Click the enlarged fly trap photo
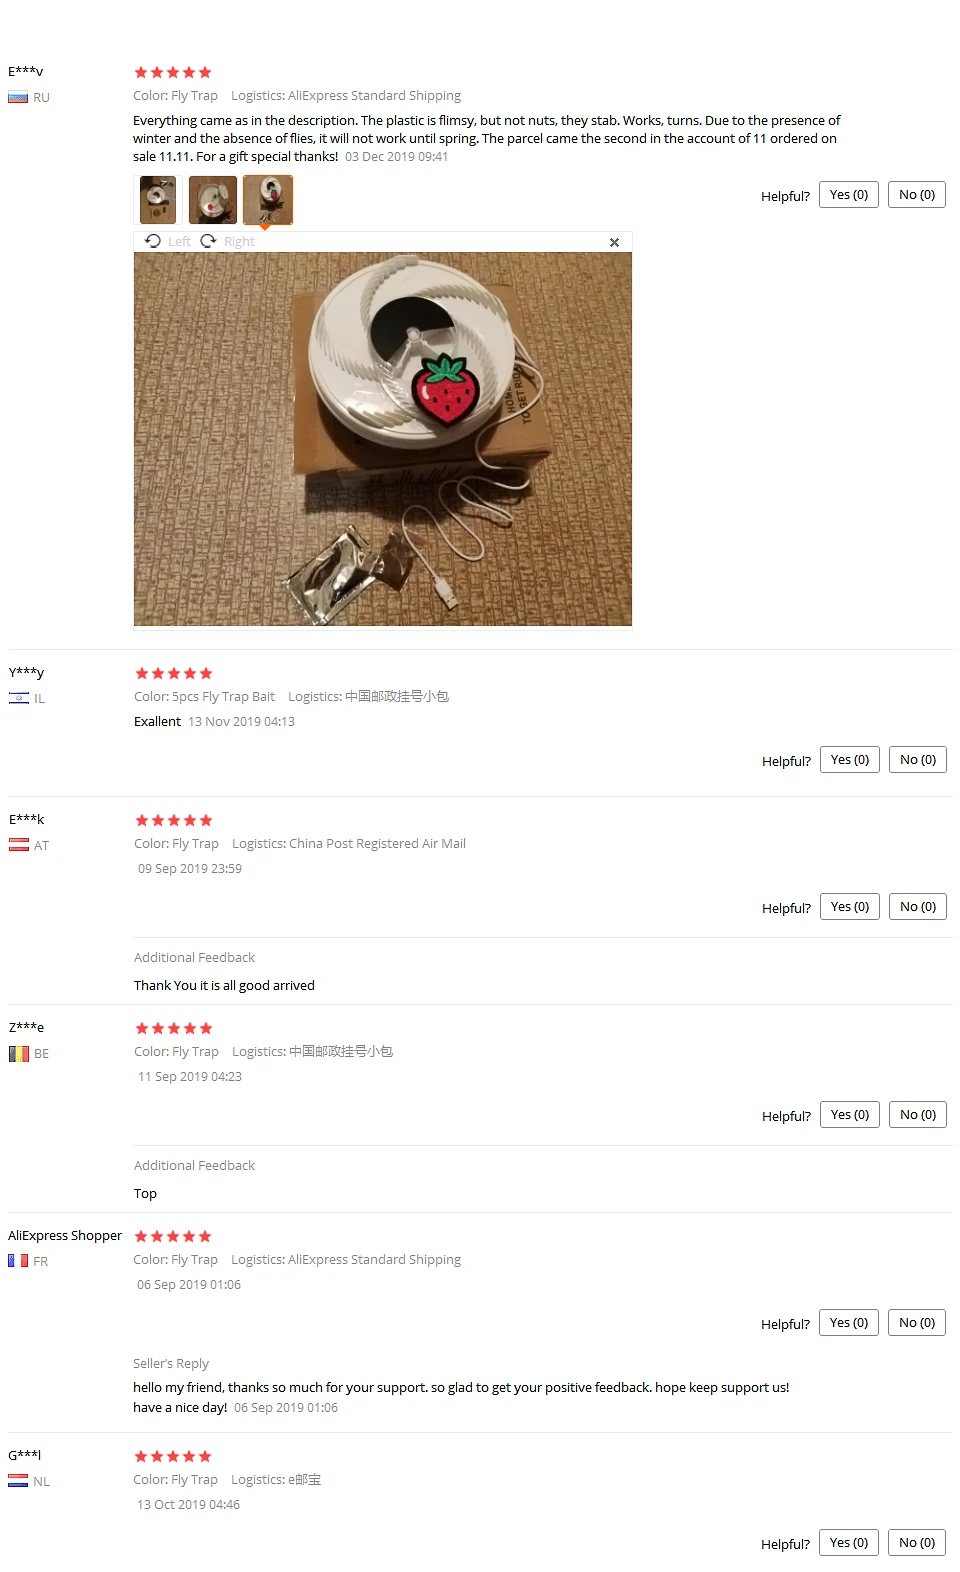The image size is (960, 1572). 383,439
